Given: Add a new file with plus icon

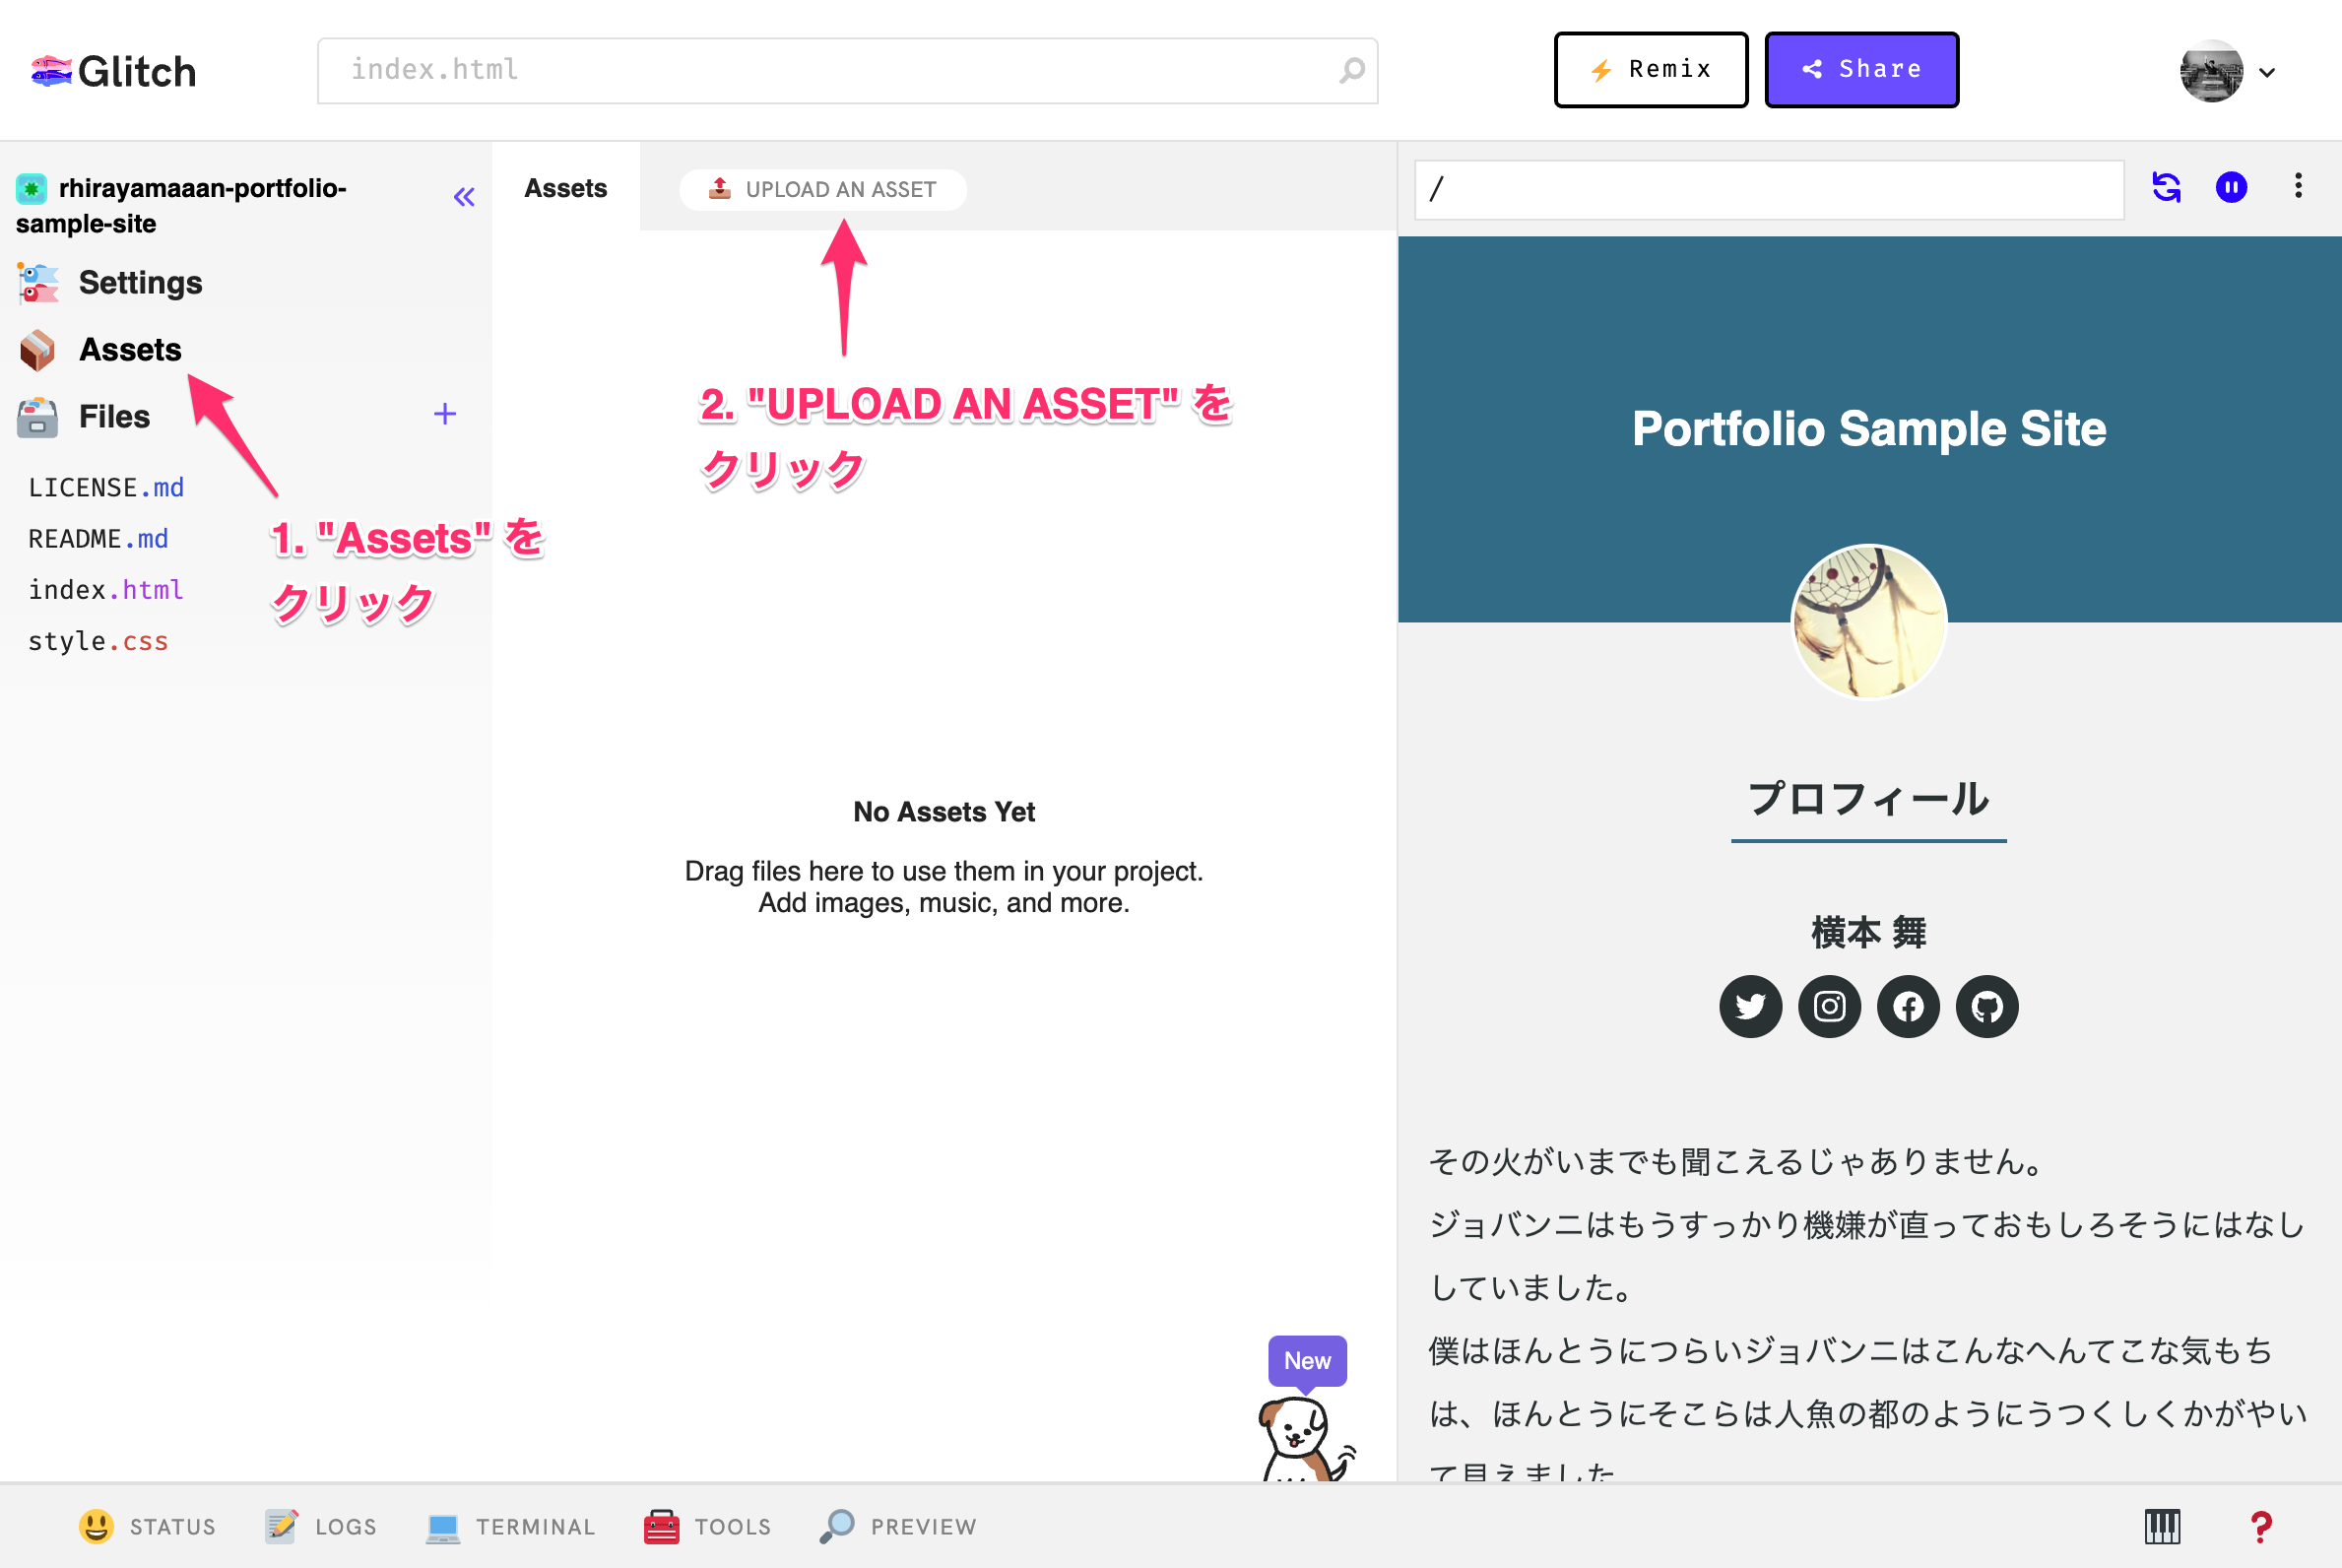Looking at the screenshot, I should point(445,414).
